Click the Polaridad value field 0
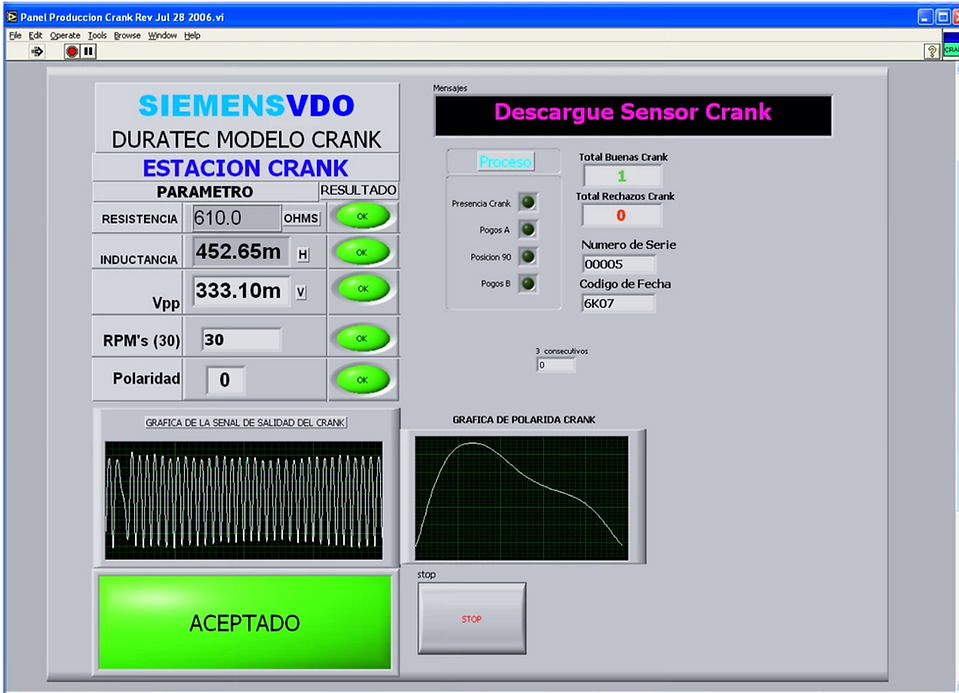 coord(225,380)
